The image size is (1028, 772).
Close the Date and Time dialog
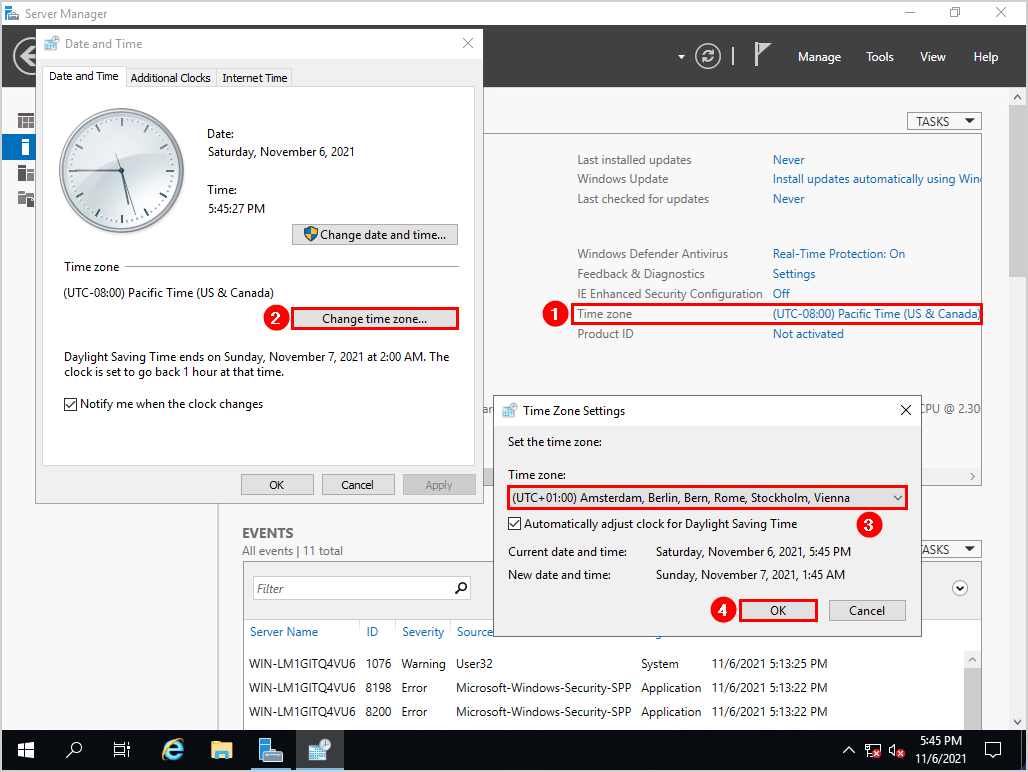tap(467, 43)
